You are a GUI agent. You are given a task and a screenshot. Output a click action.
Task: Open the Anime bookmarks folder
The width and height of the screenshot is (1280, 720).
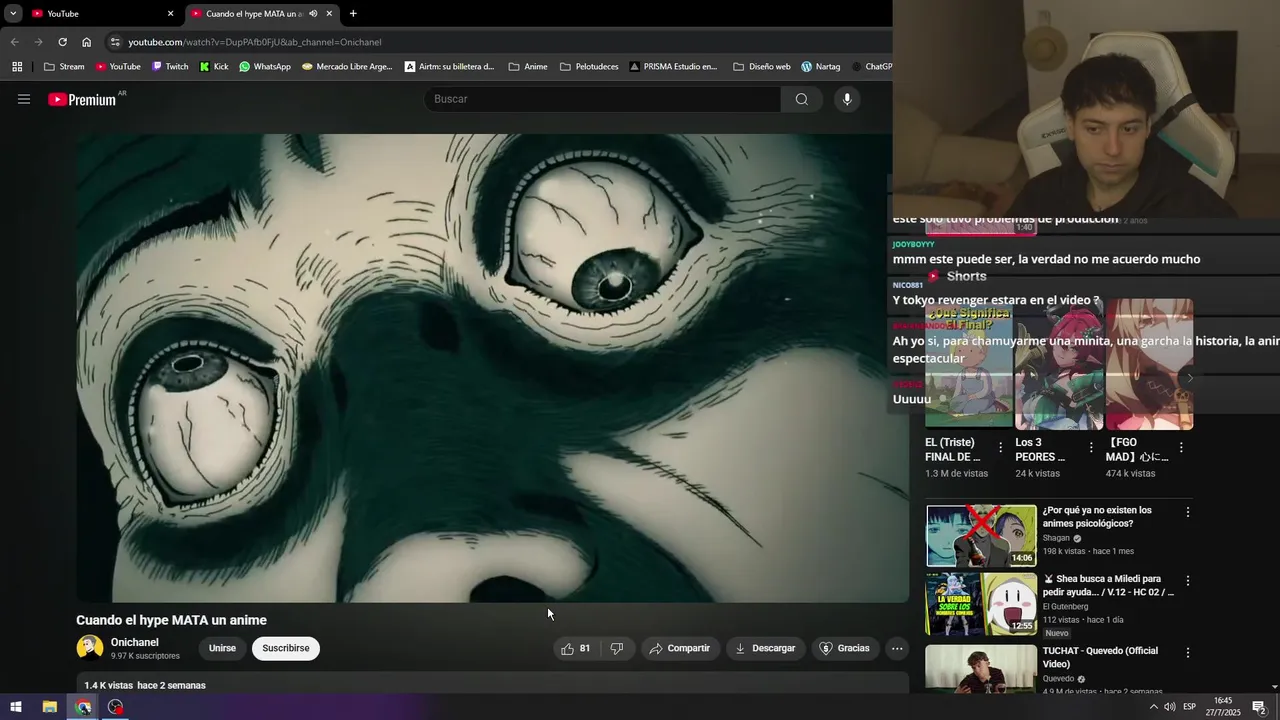point(528,67)
